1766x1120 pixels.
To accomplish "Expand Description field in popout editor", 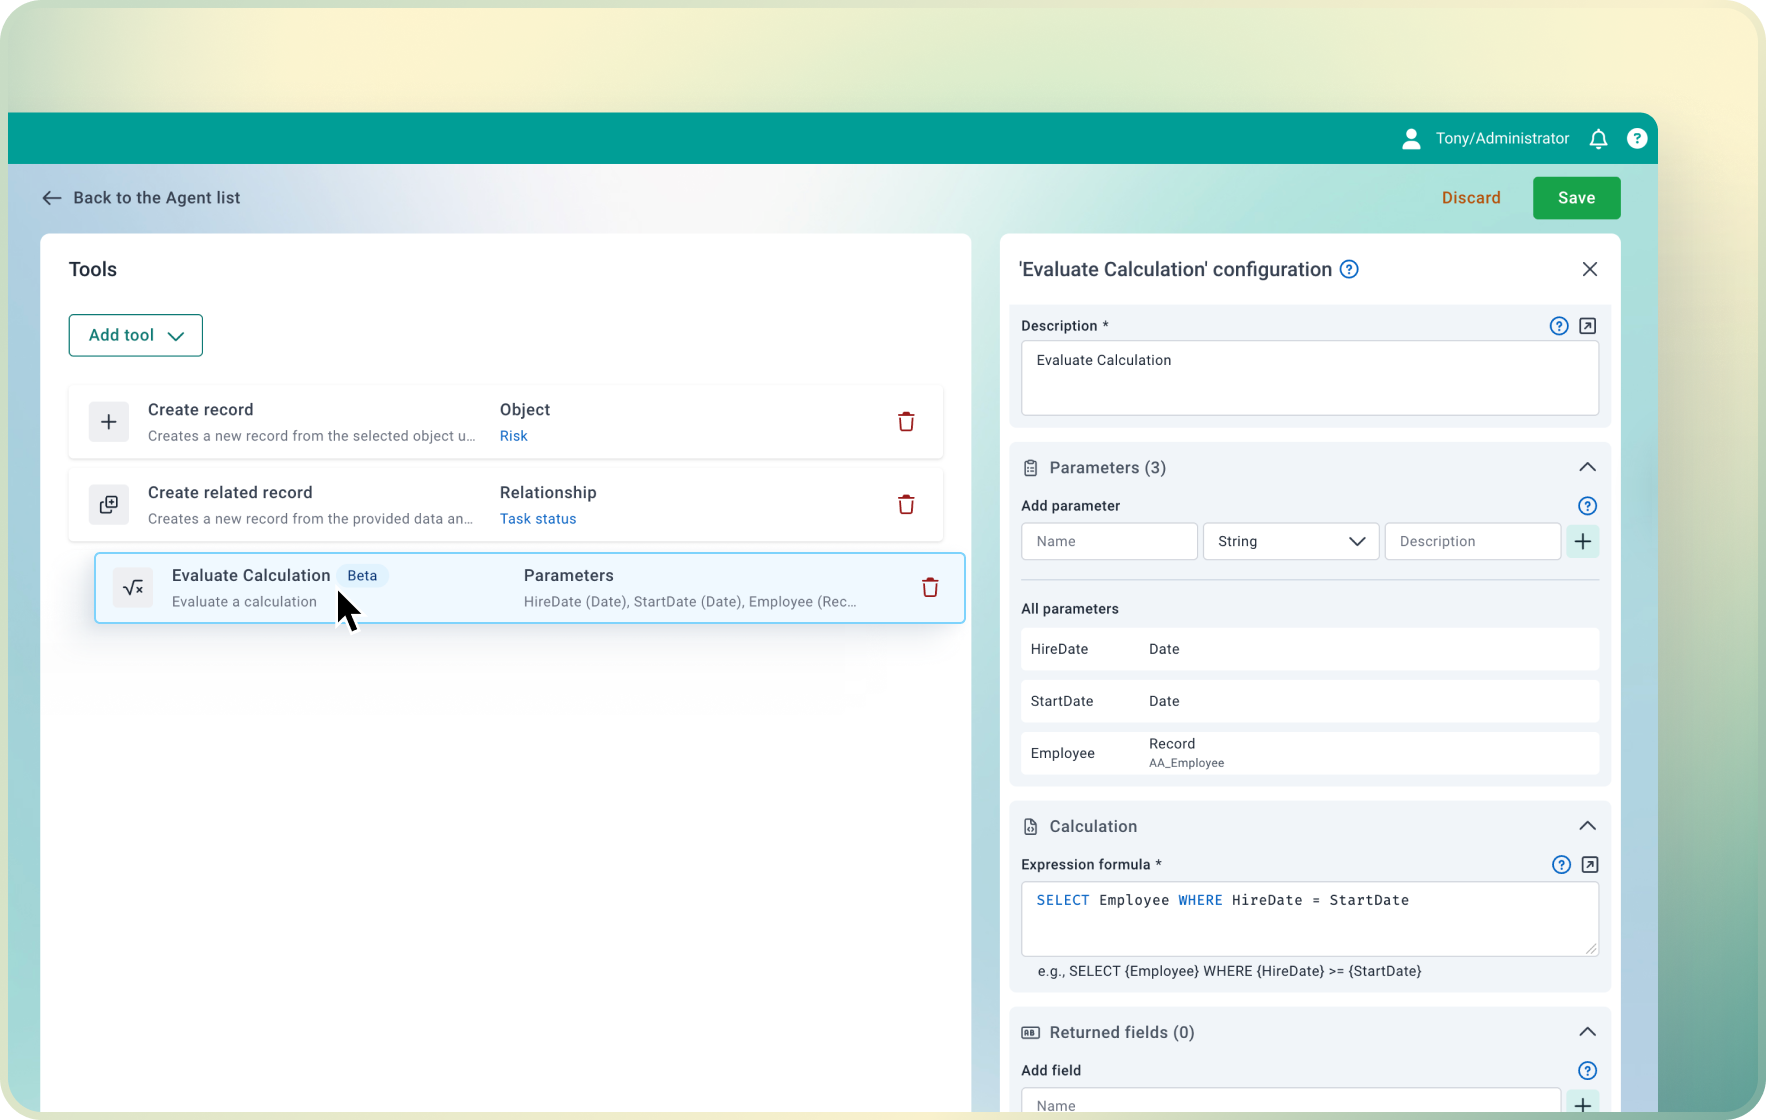I will pyautogui.click(x=1587, y=326).
